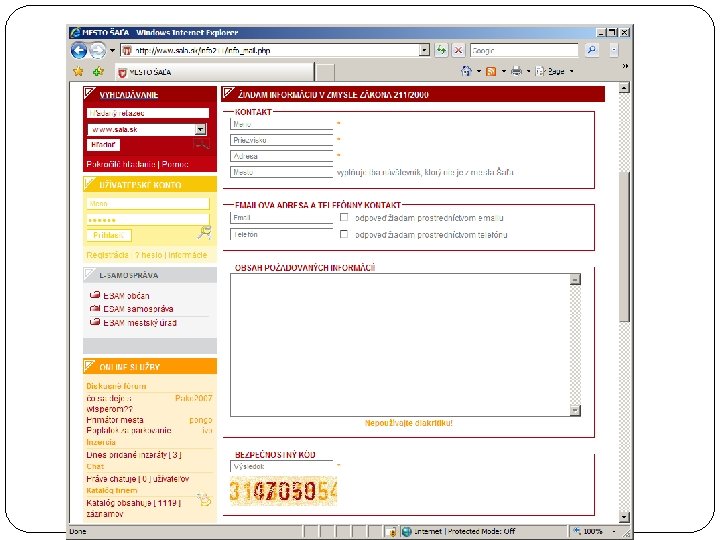Image resolution: width=720 pixels, height=540 pixels.
Task: Click the magnifier Search icon in toolbar
Action: pos(592,50)
